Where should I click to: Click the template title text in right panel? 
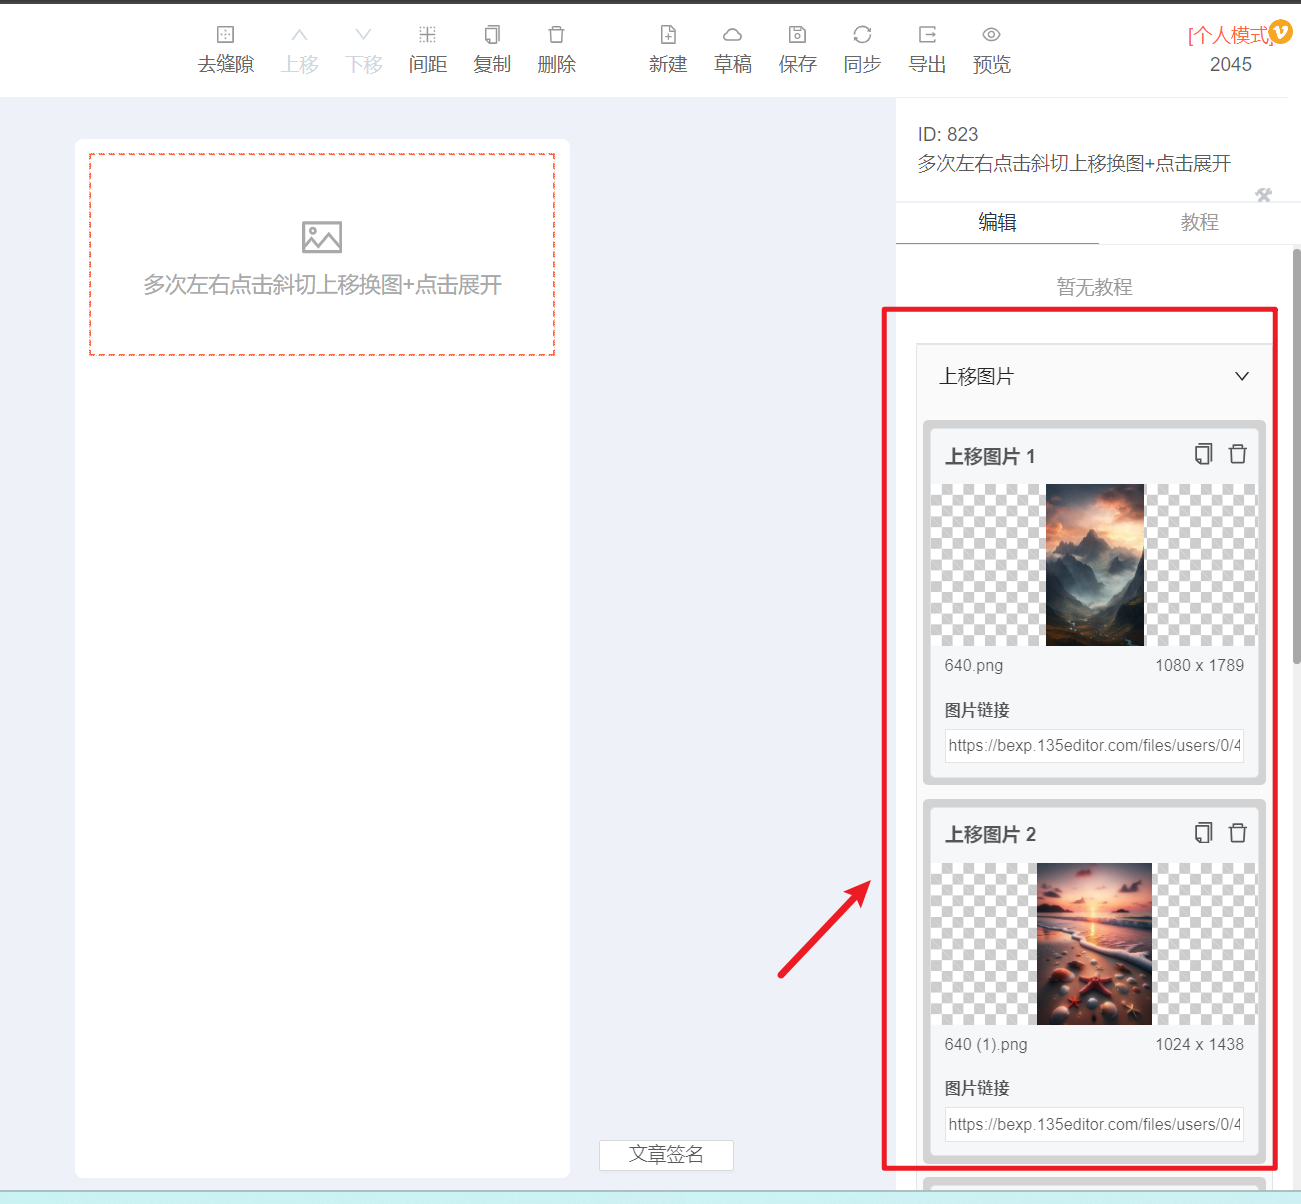click(x=1074, y=163)
